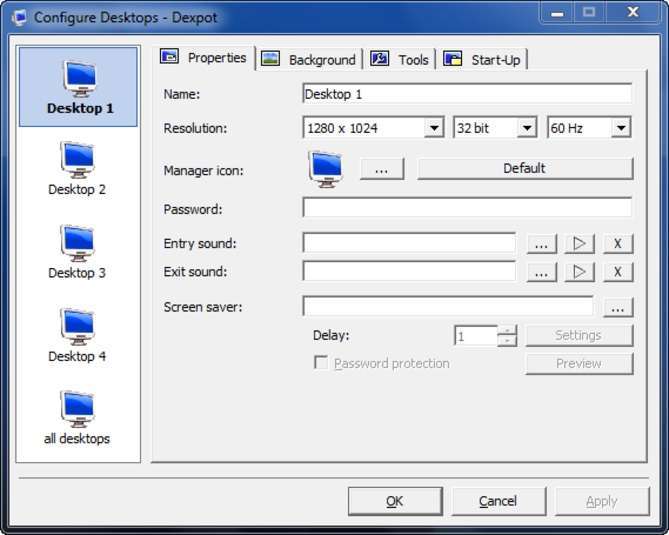The image size is (669, 535).
Task: Browse for Screen saver file
Action: coord(618,307)
